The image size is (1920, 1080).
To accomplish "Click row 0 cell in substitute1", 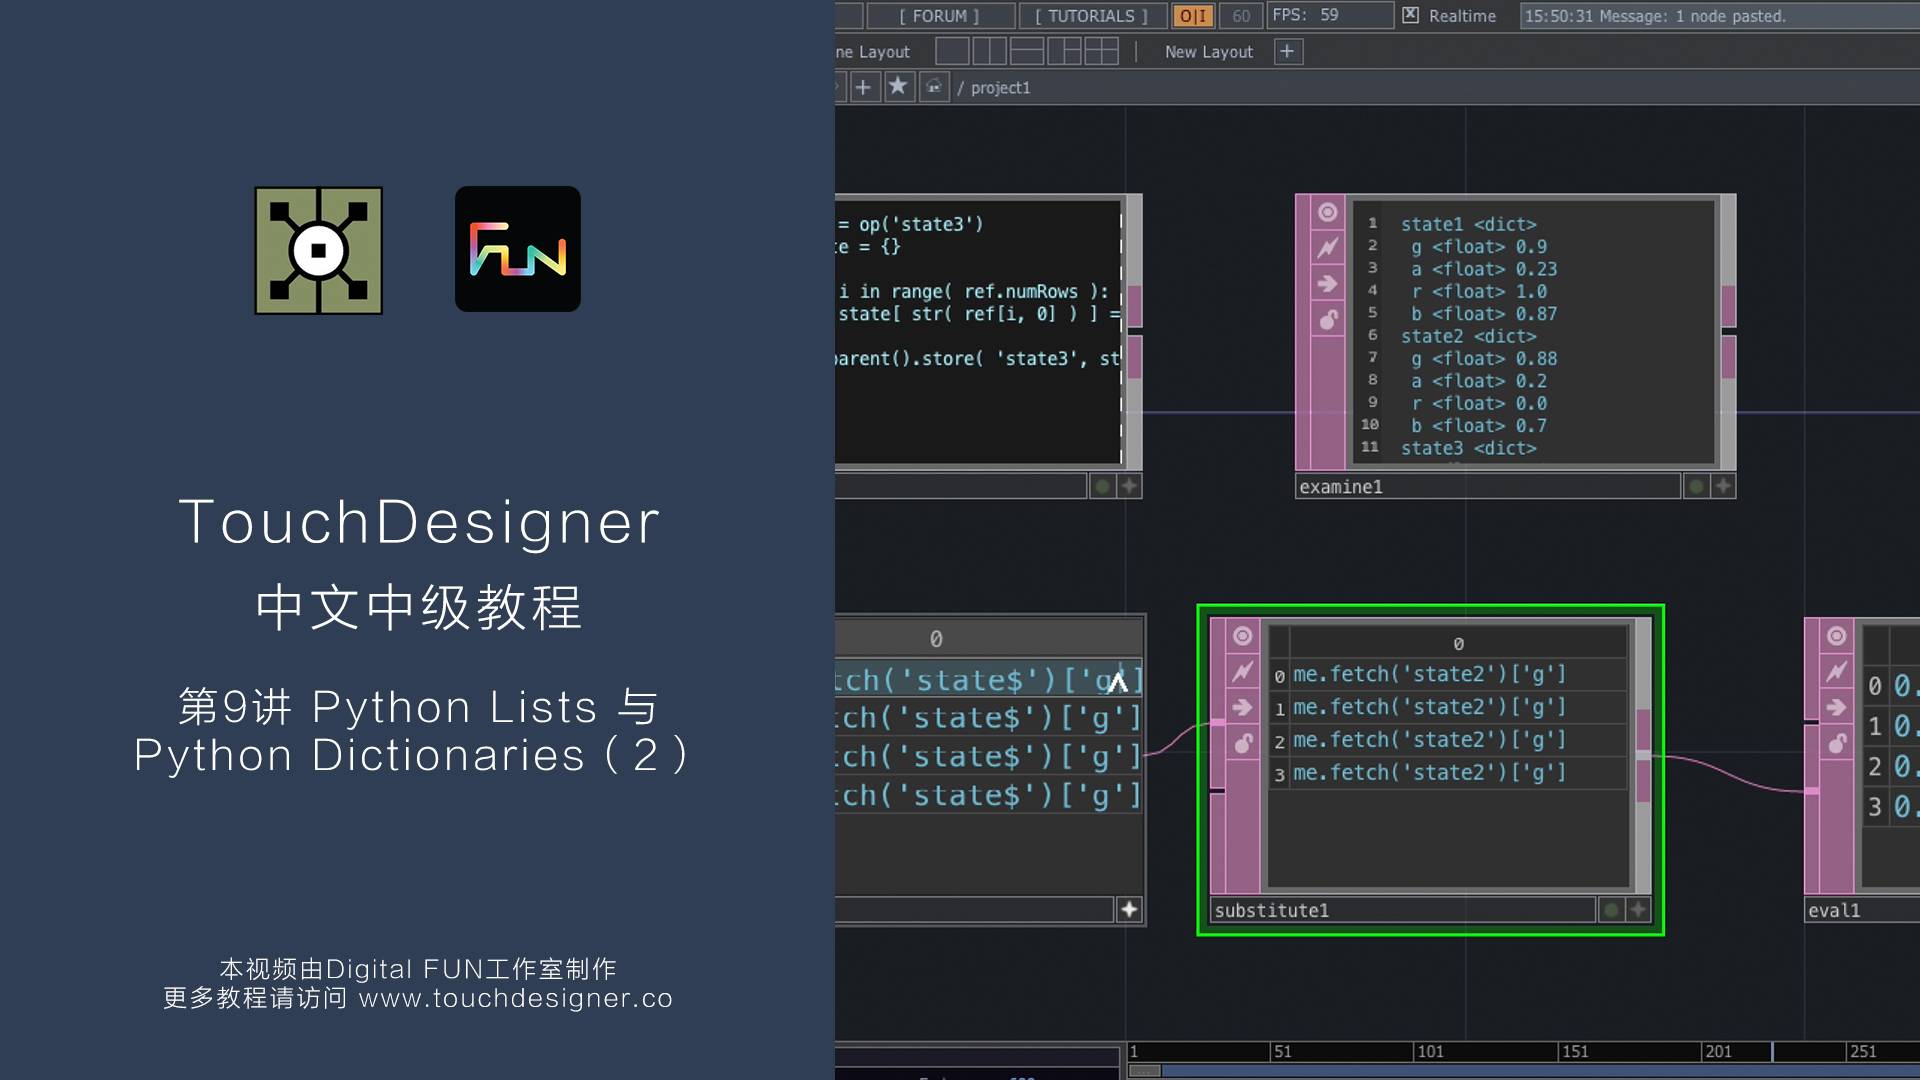I will 1458,675.
